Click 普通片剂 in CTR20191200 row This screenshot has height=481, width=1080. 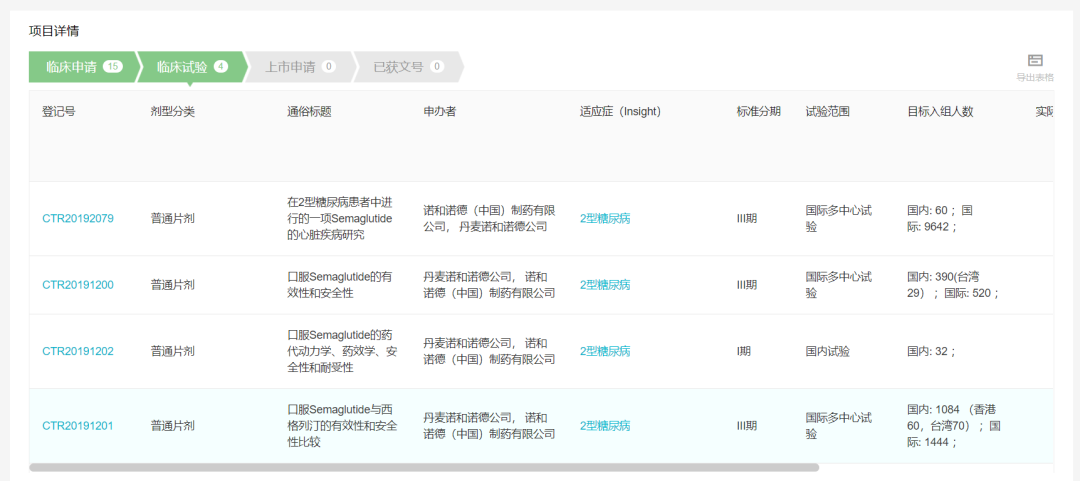pyautogui.click(x=173, y=285)
